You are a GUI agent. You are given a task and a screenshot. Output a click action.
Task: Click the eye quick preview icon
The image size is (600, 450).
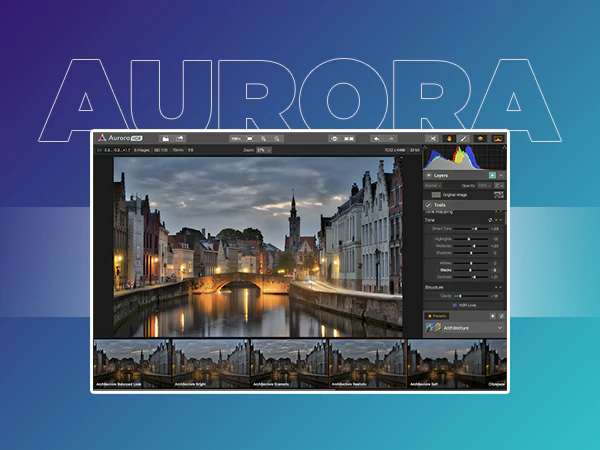coord(333,138)
